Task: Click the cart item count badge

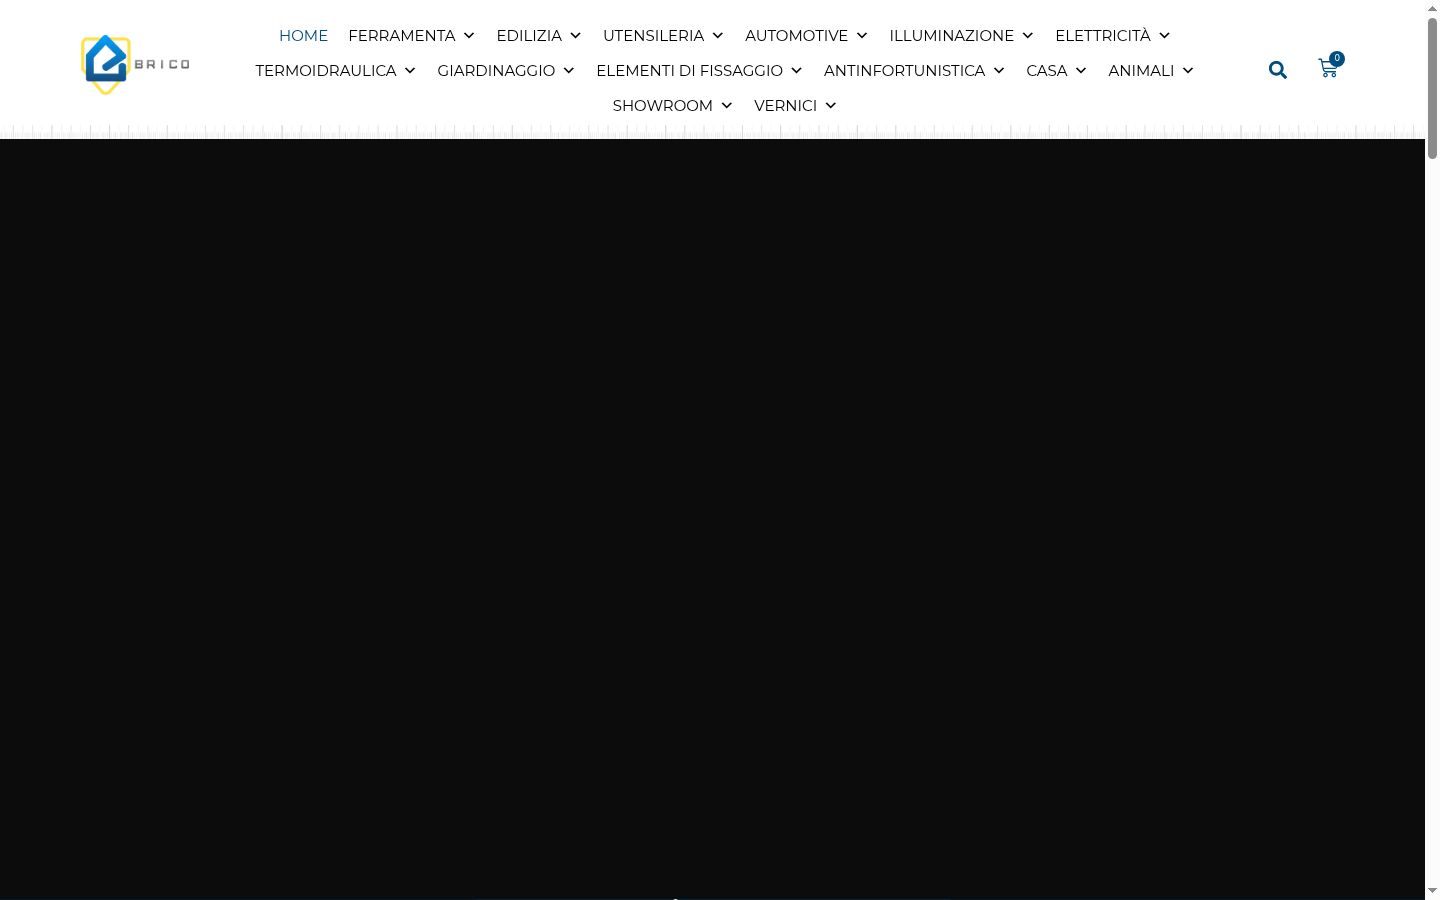Action: [x=1337, y=58]
